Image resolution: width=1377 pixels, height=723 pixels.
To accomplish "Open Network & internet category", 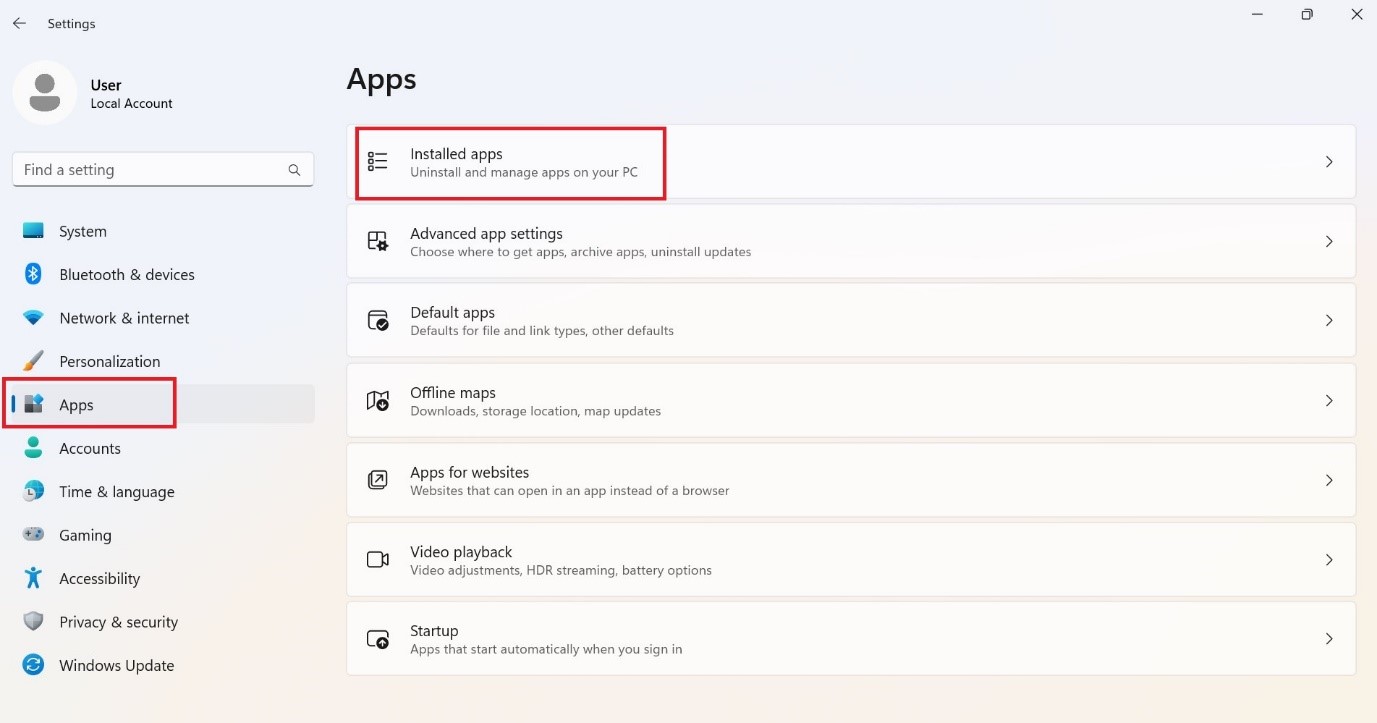I will [x=124, y=318].
